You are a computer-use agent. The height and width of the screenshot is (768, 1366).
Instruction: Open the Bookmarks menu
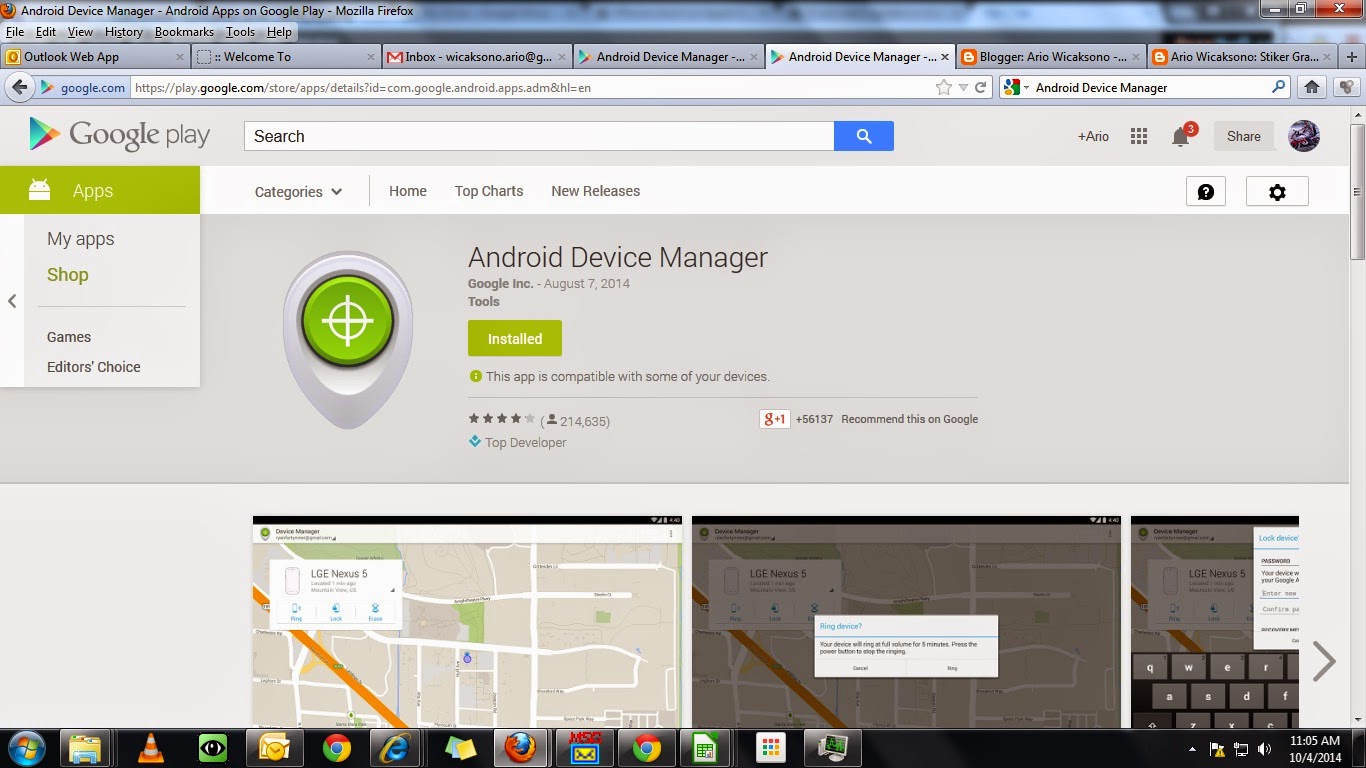click(x=184, y=32)
